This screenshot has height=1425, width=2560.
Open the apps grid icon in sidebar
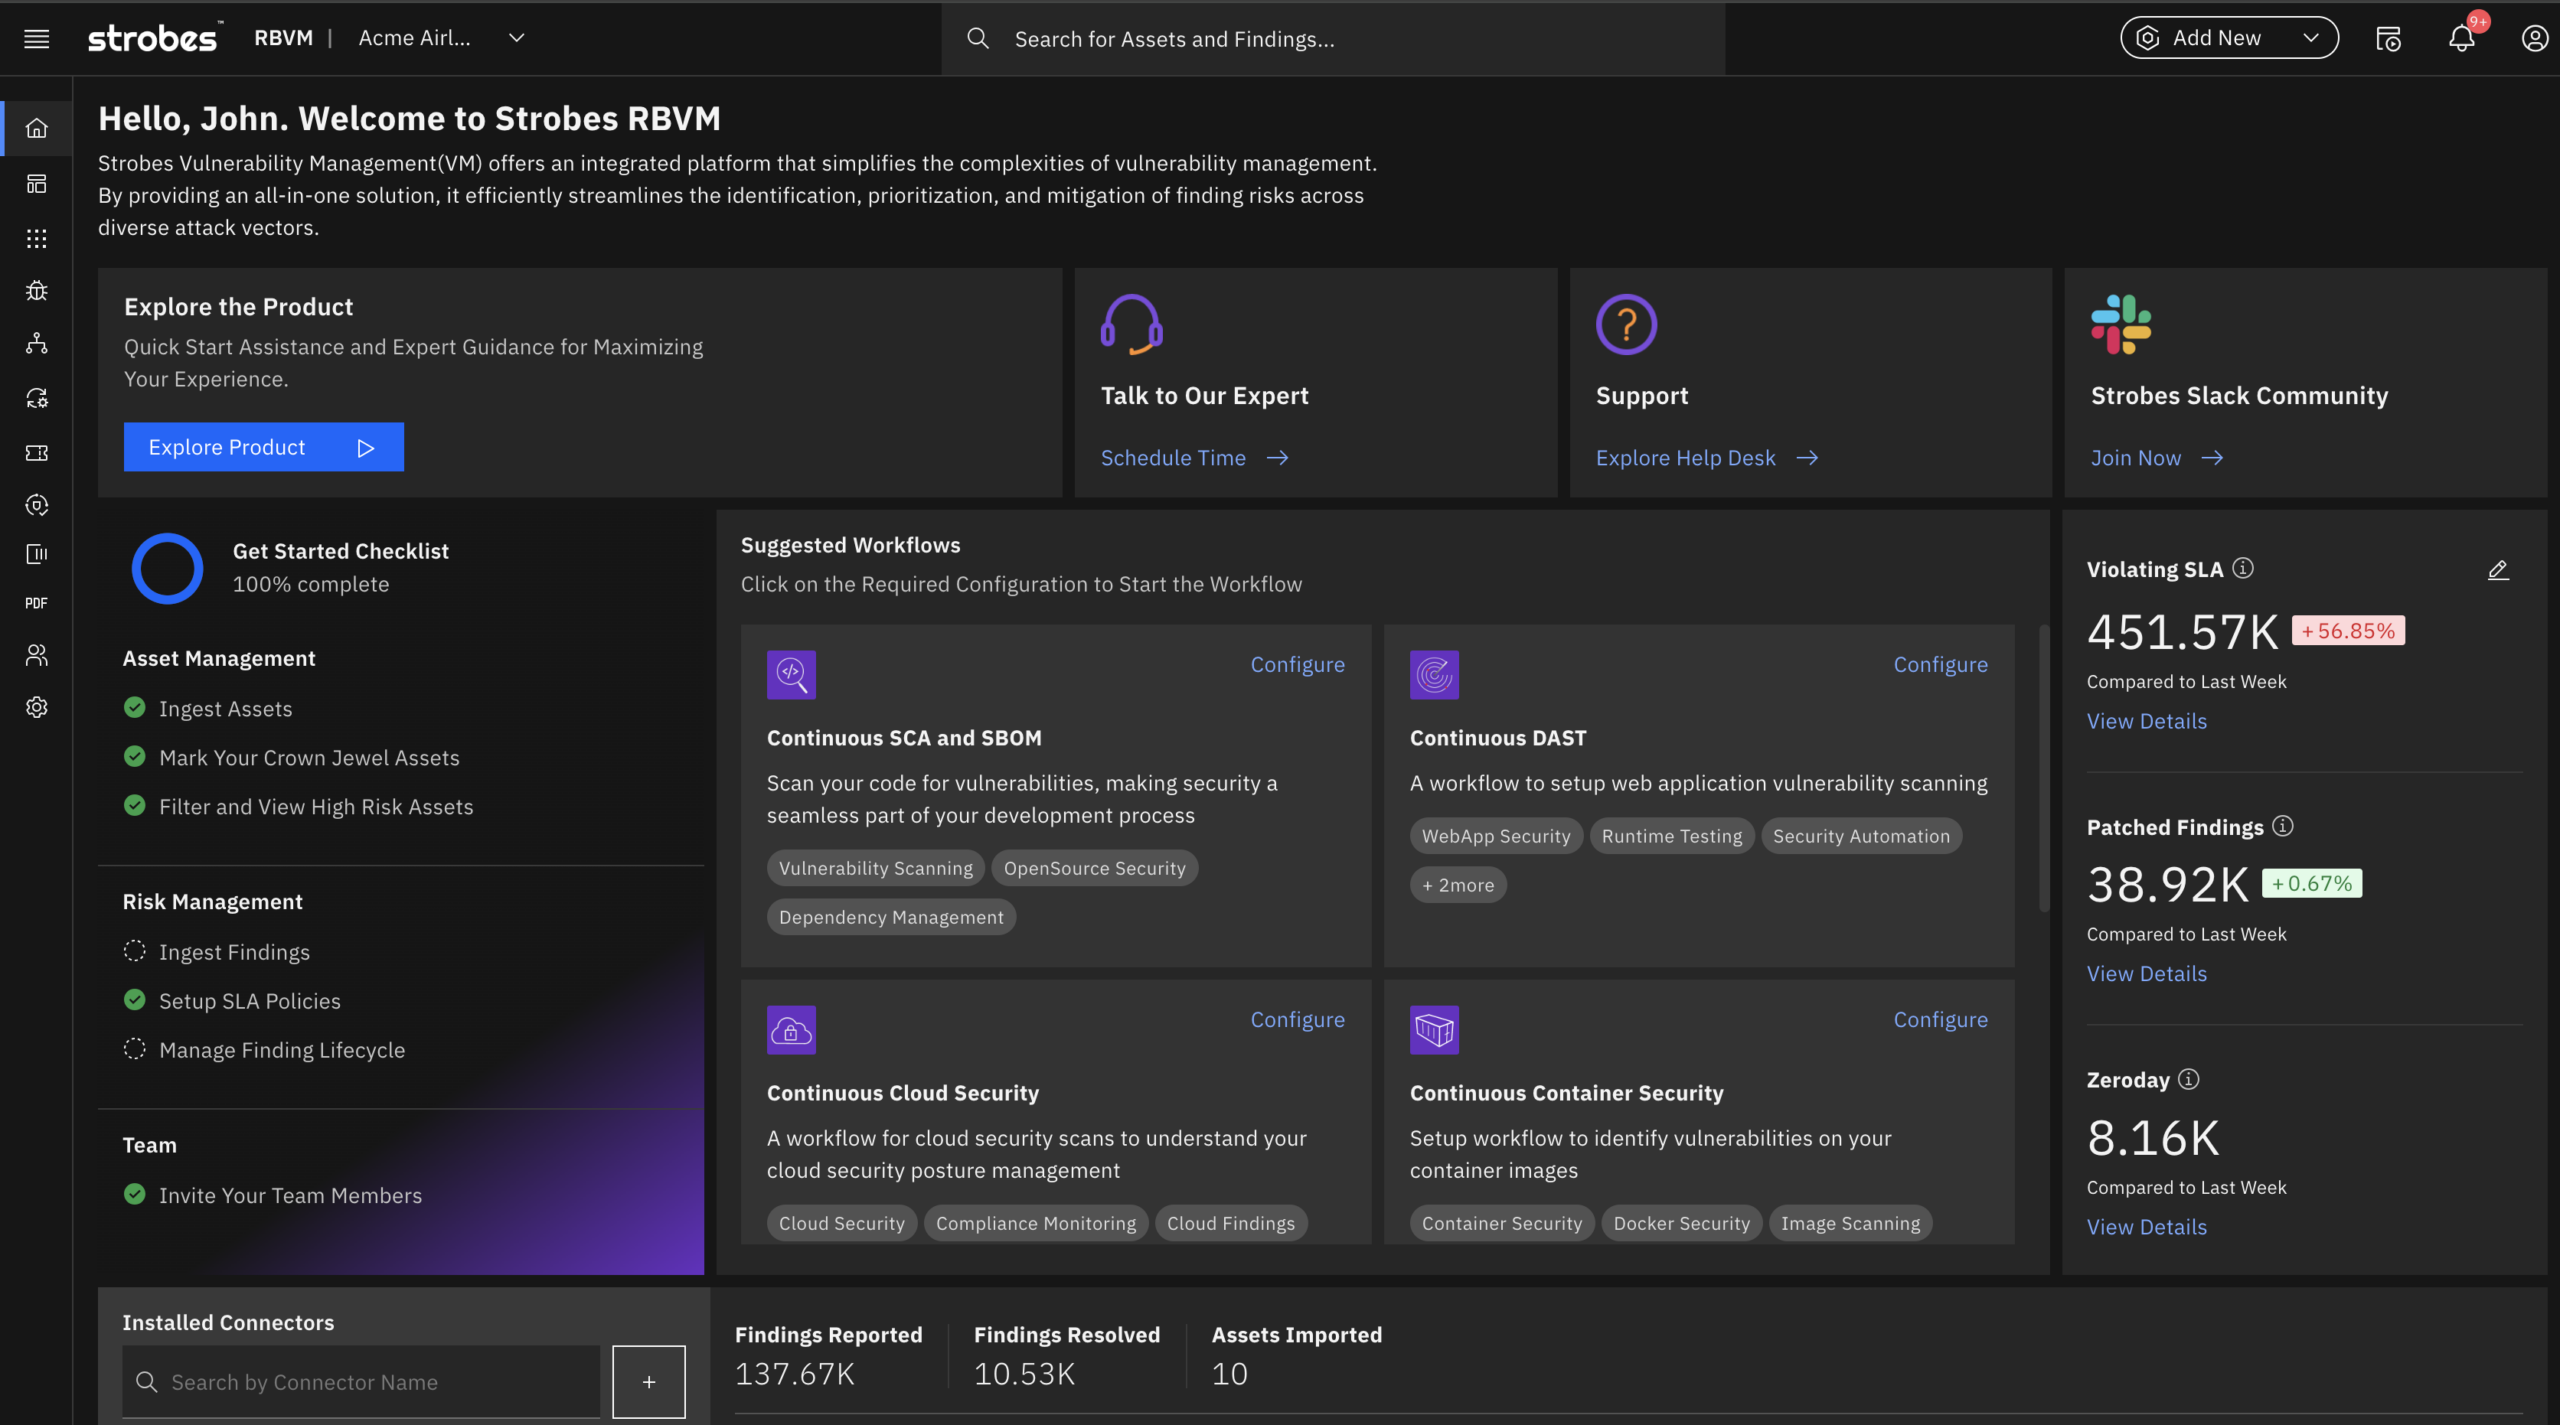36,238
